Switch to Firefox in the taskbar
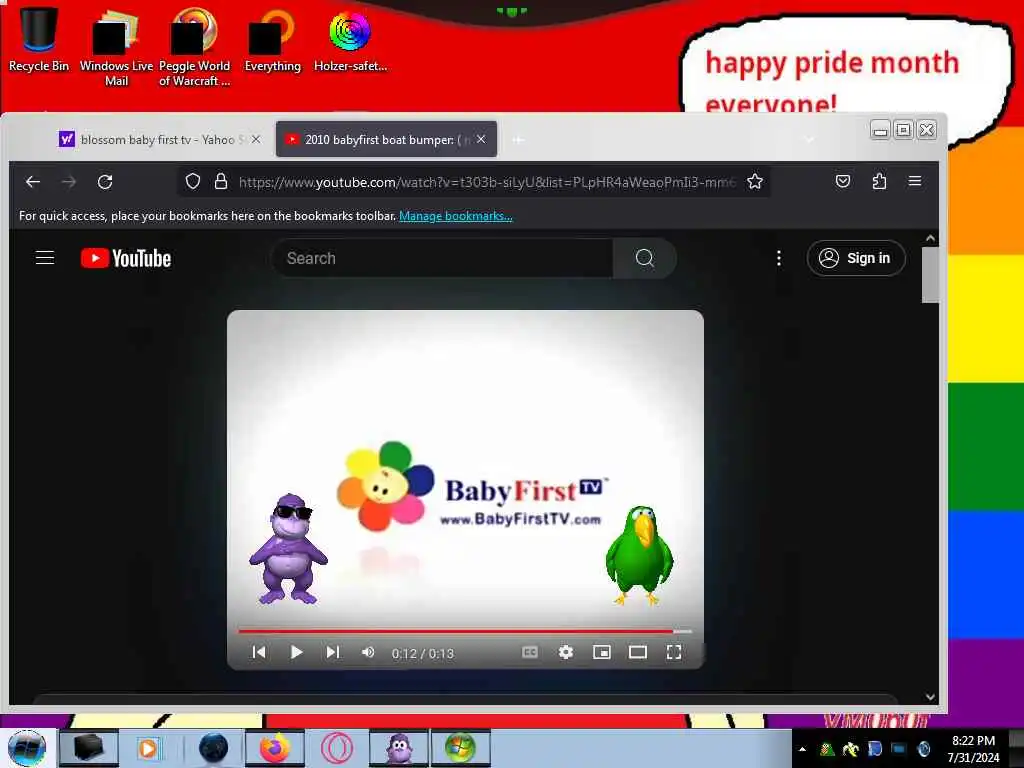The height and width of the screenshot is (768, 1024). pyautogui.click(x=275, y=748)
